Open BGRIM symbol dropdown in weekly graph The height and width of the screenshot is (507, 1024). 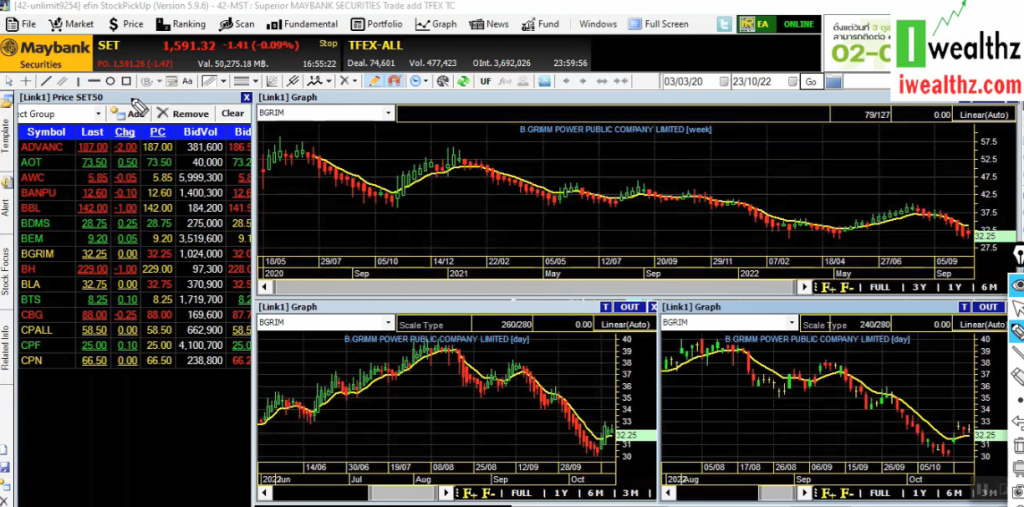pyautogui.click(x=389, y=112)
